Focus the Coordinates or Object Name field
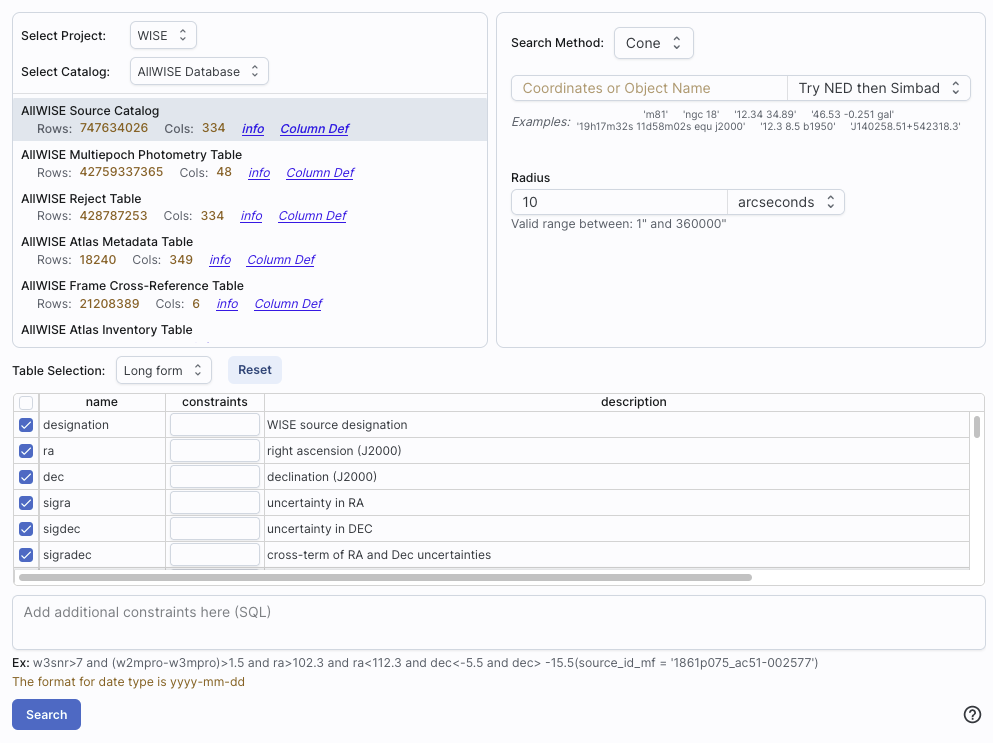This screenshot has width=993, height=743. click(x=649, y=88)
